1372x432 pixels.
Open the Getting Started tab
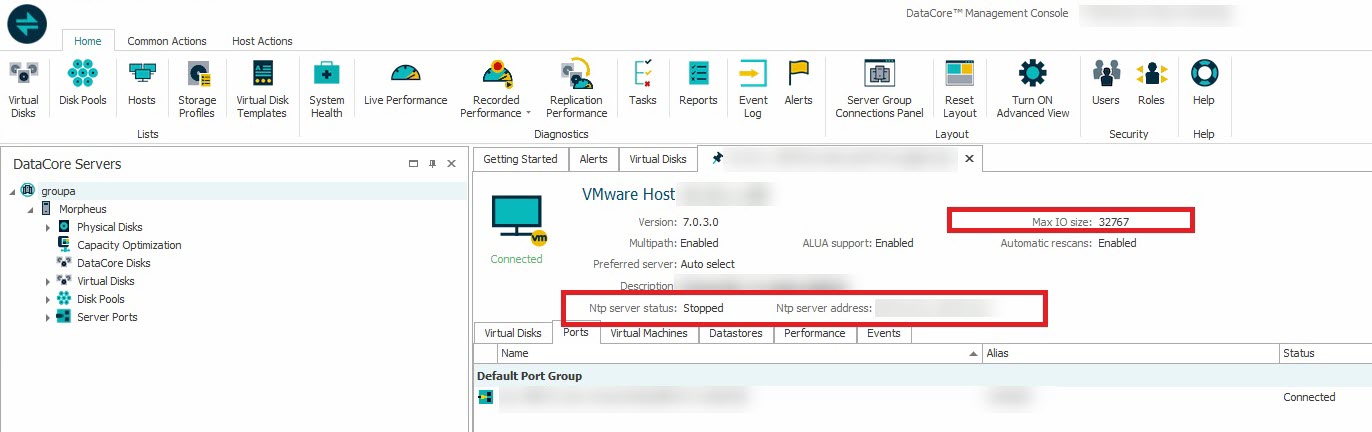point(520,159)
